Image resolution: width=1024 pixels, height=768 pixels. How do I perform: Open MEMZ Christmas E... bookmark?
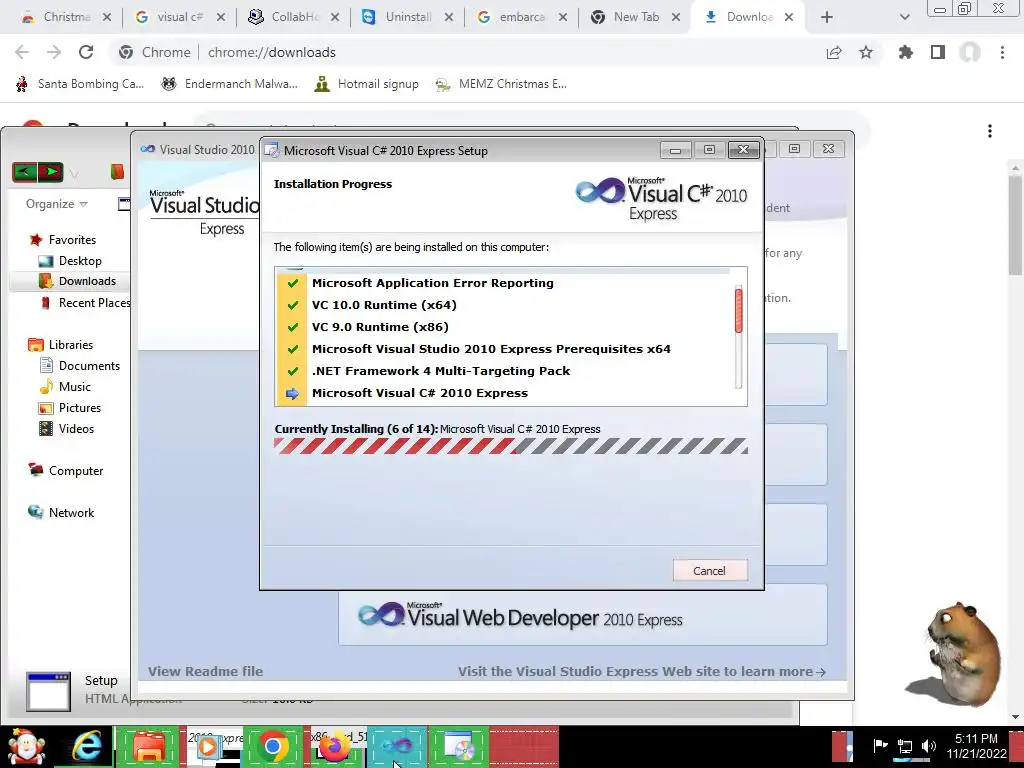pyautogui.click(x=501, y=84)
